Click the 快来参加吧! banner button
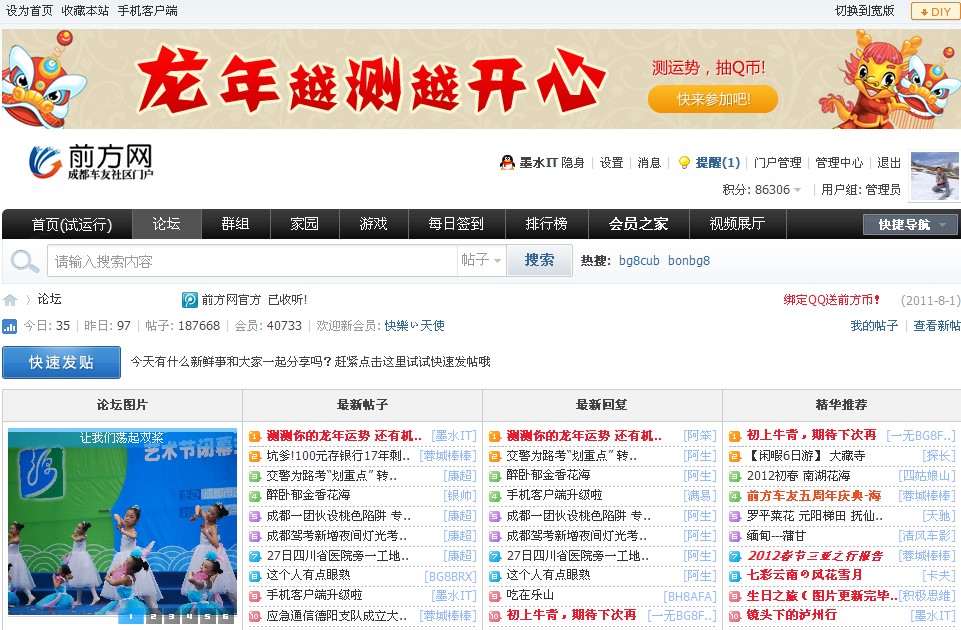 point(713,99)
